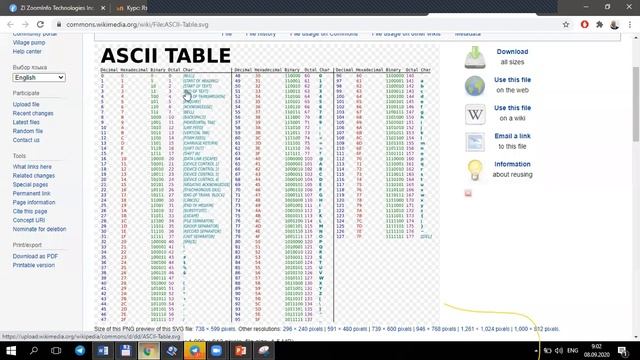Open the first Telegram taskbar icon

pyautogui.click(x=80, y=351)
